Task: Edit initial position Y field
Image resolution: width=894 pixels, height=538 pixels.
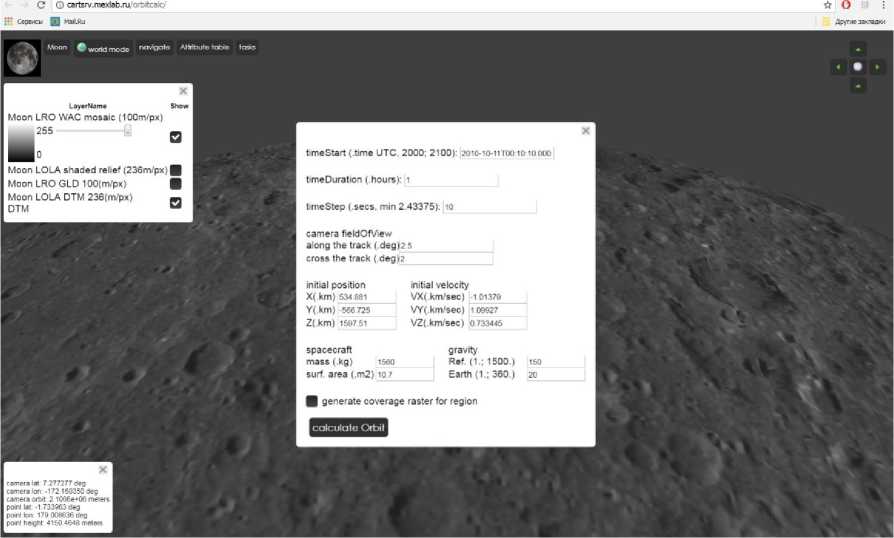Action: [x=367, y=310]
